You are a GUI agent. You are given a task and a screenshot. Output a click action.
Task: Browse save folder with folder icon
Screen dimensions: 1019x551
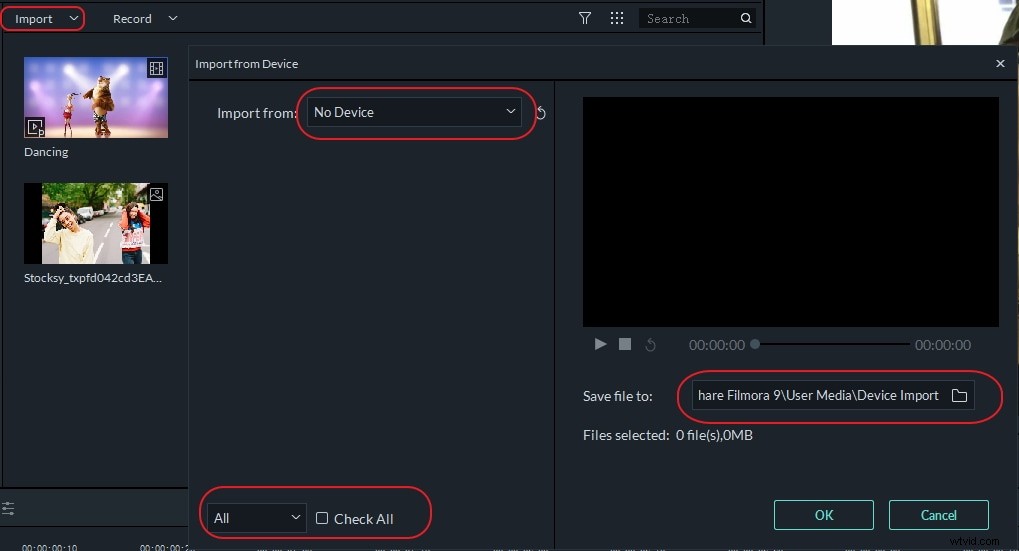[x=959, y=395]
